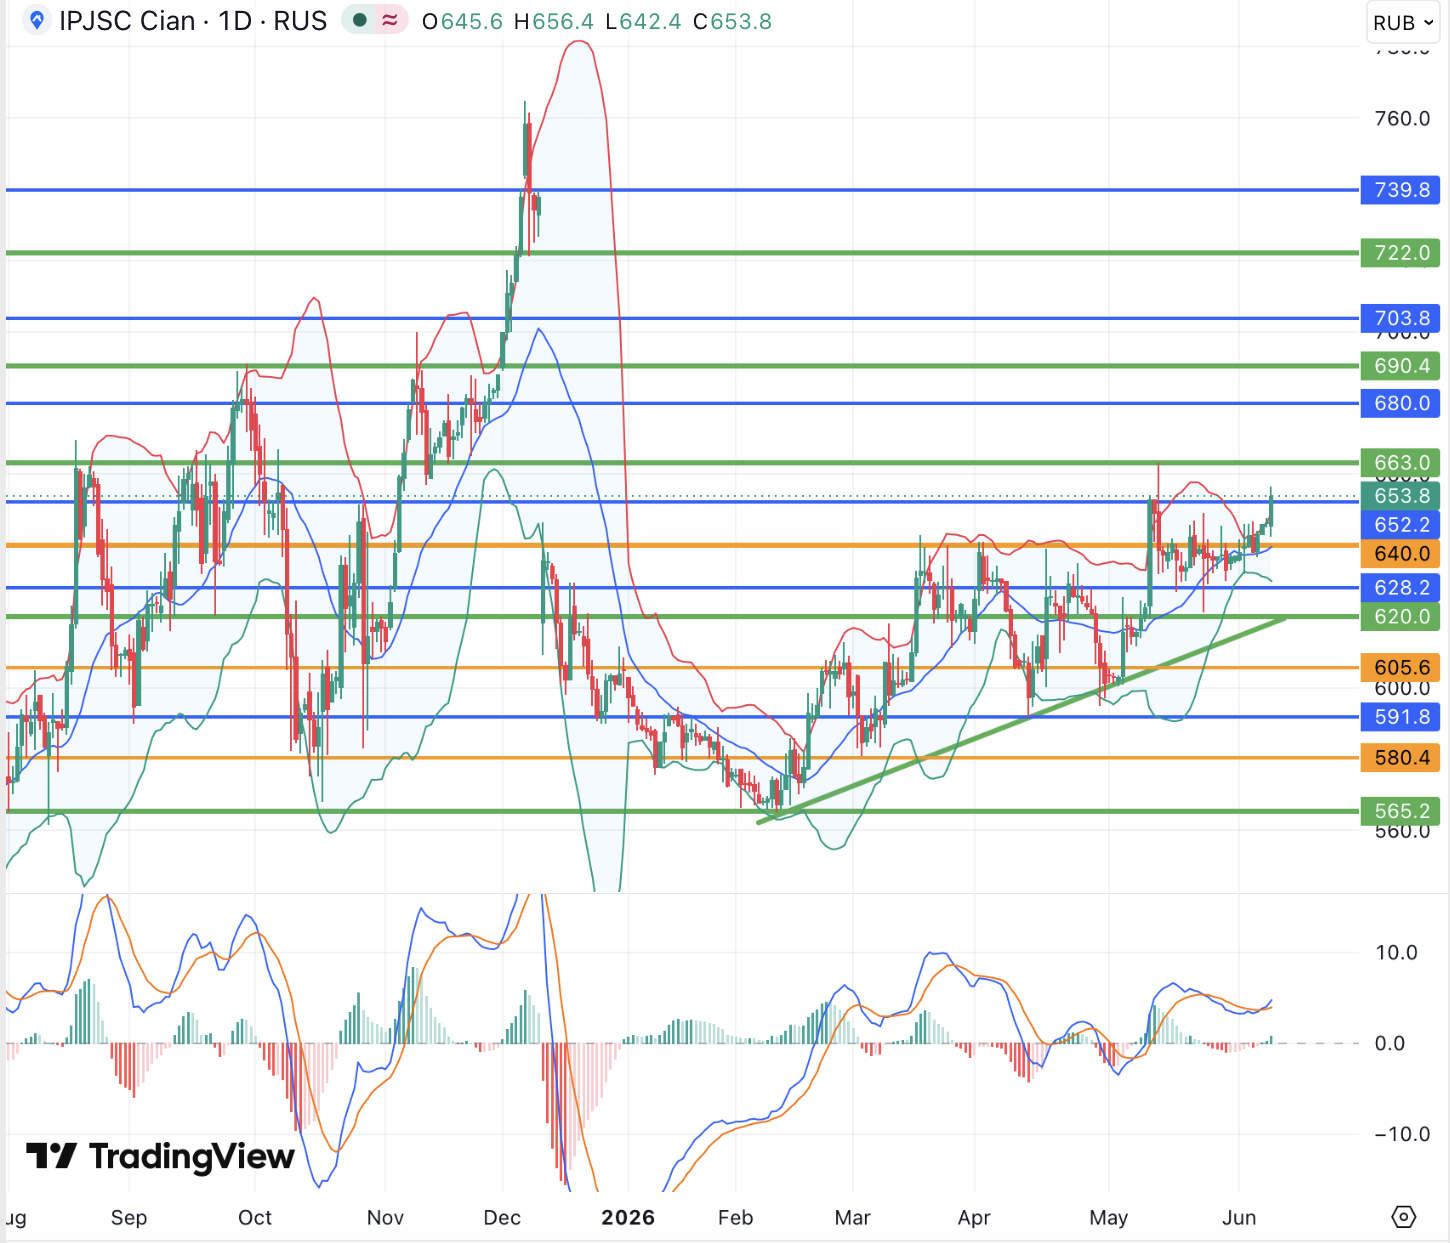
Task: Click the 0.0 indicator axis tick
Action: tap(1390, 1044)
